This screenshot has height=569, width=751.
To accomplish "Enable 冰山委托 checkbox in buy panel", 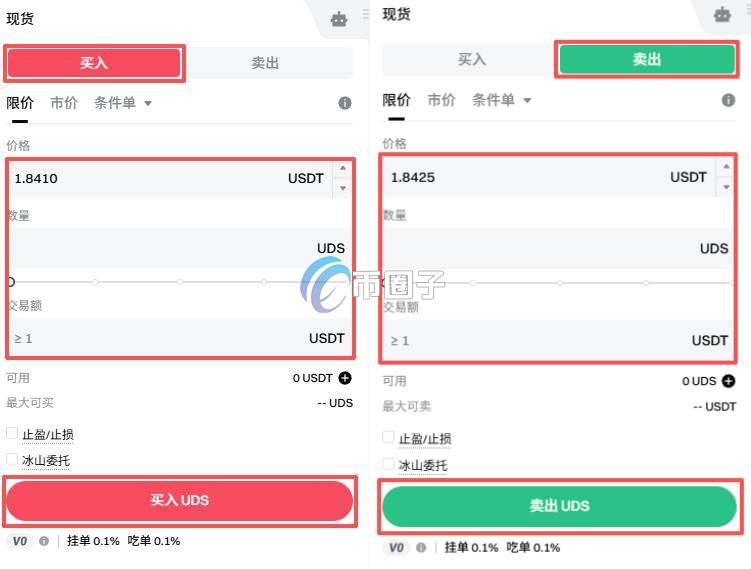I will tap(12, 459).
